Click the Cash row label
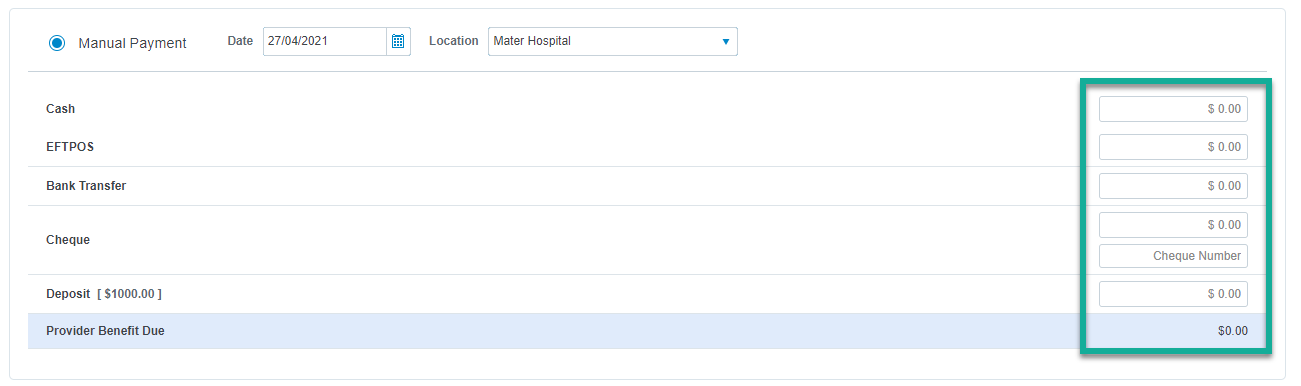This screenshot has width=1301, height=386. coord(60,109)
